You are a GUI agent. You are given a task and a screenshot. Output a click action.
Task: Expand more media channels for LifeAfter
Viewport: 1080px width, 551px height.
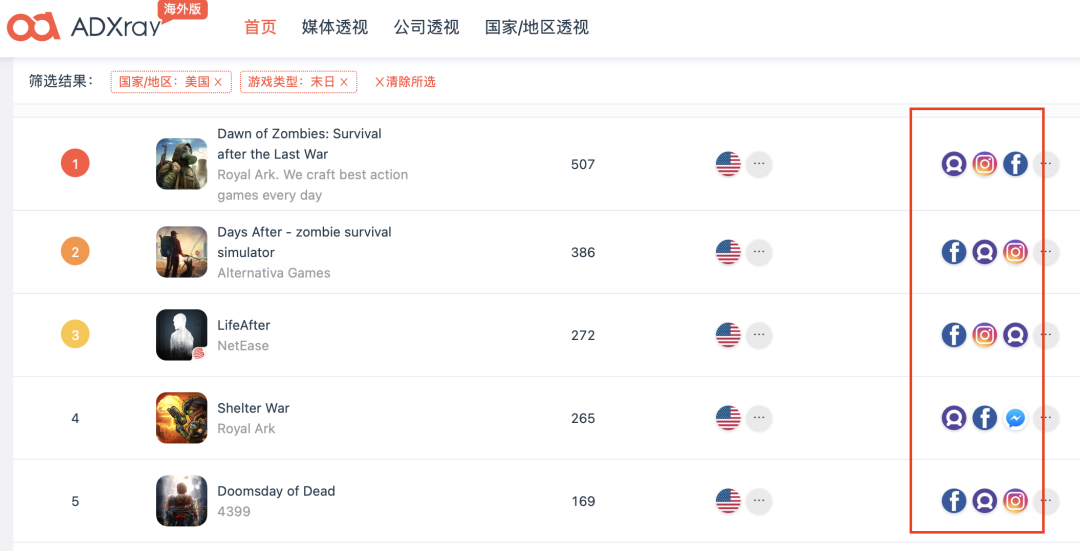[1046, 335]
